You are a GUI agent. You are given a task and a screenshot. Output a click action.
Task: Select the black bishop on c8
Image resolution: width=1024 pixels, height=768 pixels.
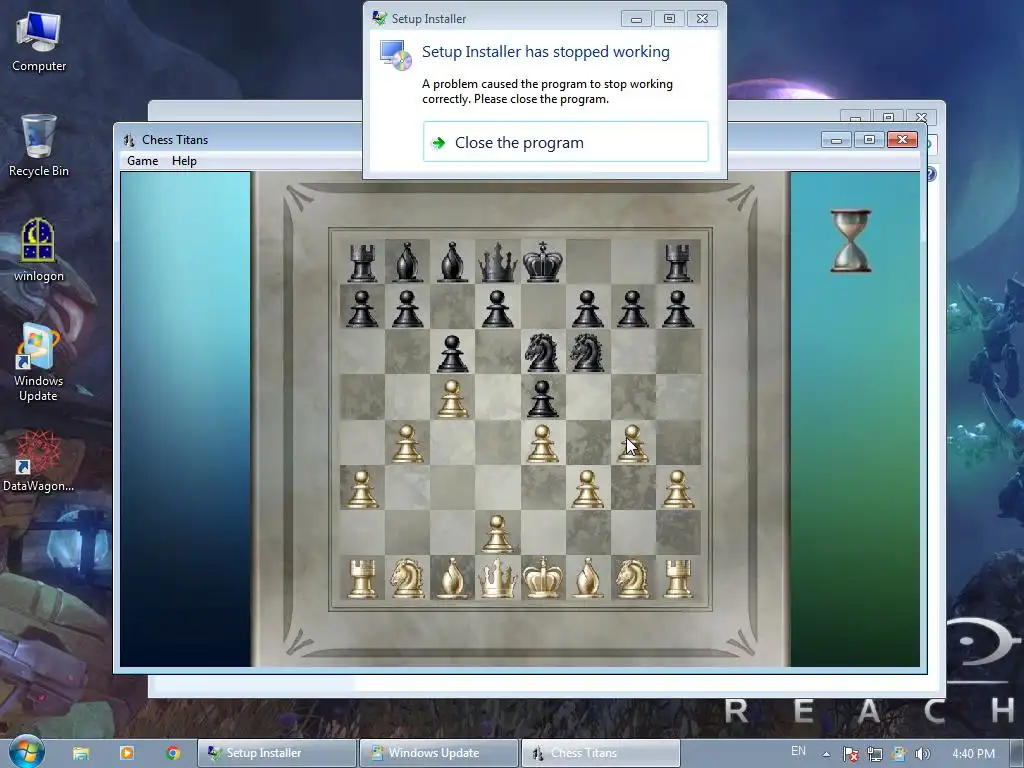453,262
